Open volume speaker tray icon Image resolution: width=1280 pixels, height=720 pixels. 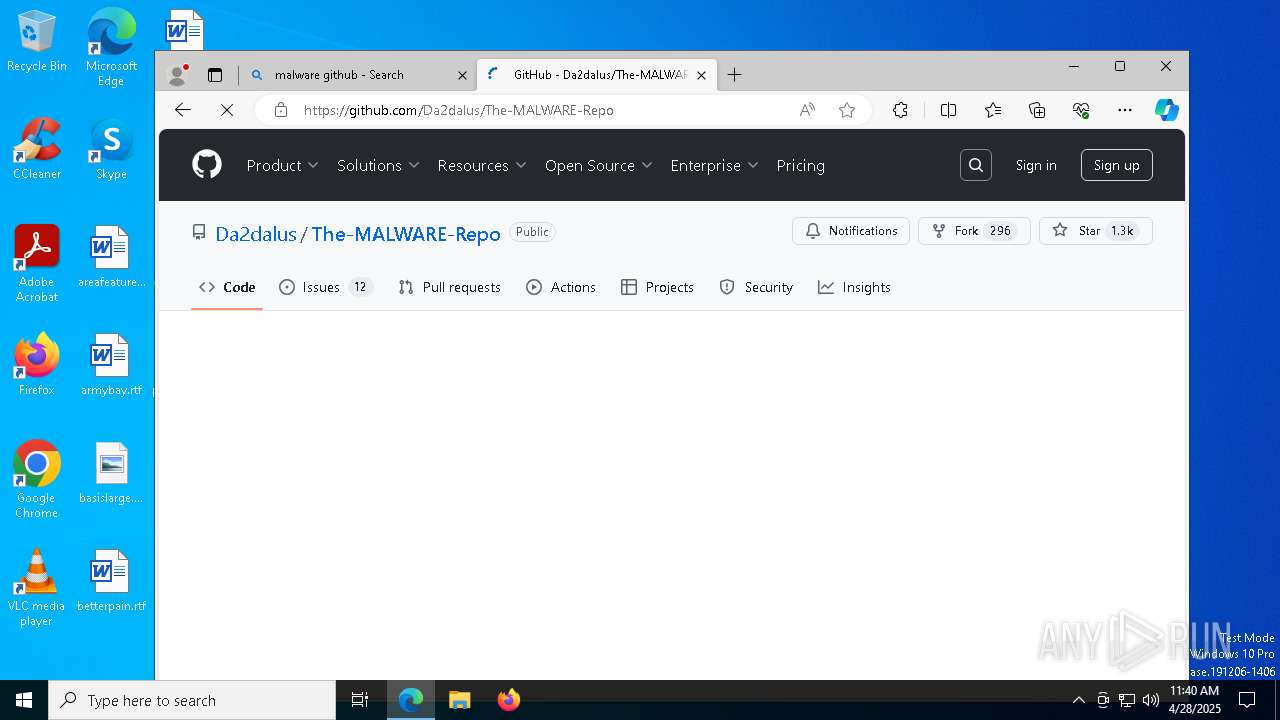(x=1151, y=700)
